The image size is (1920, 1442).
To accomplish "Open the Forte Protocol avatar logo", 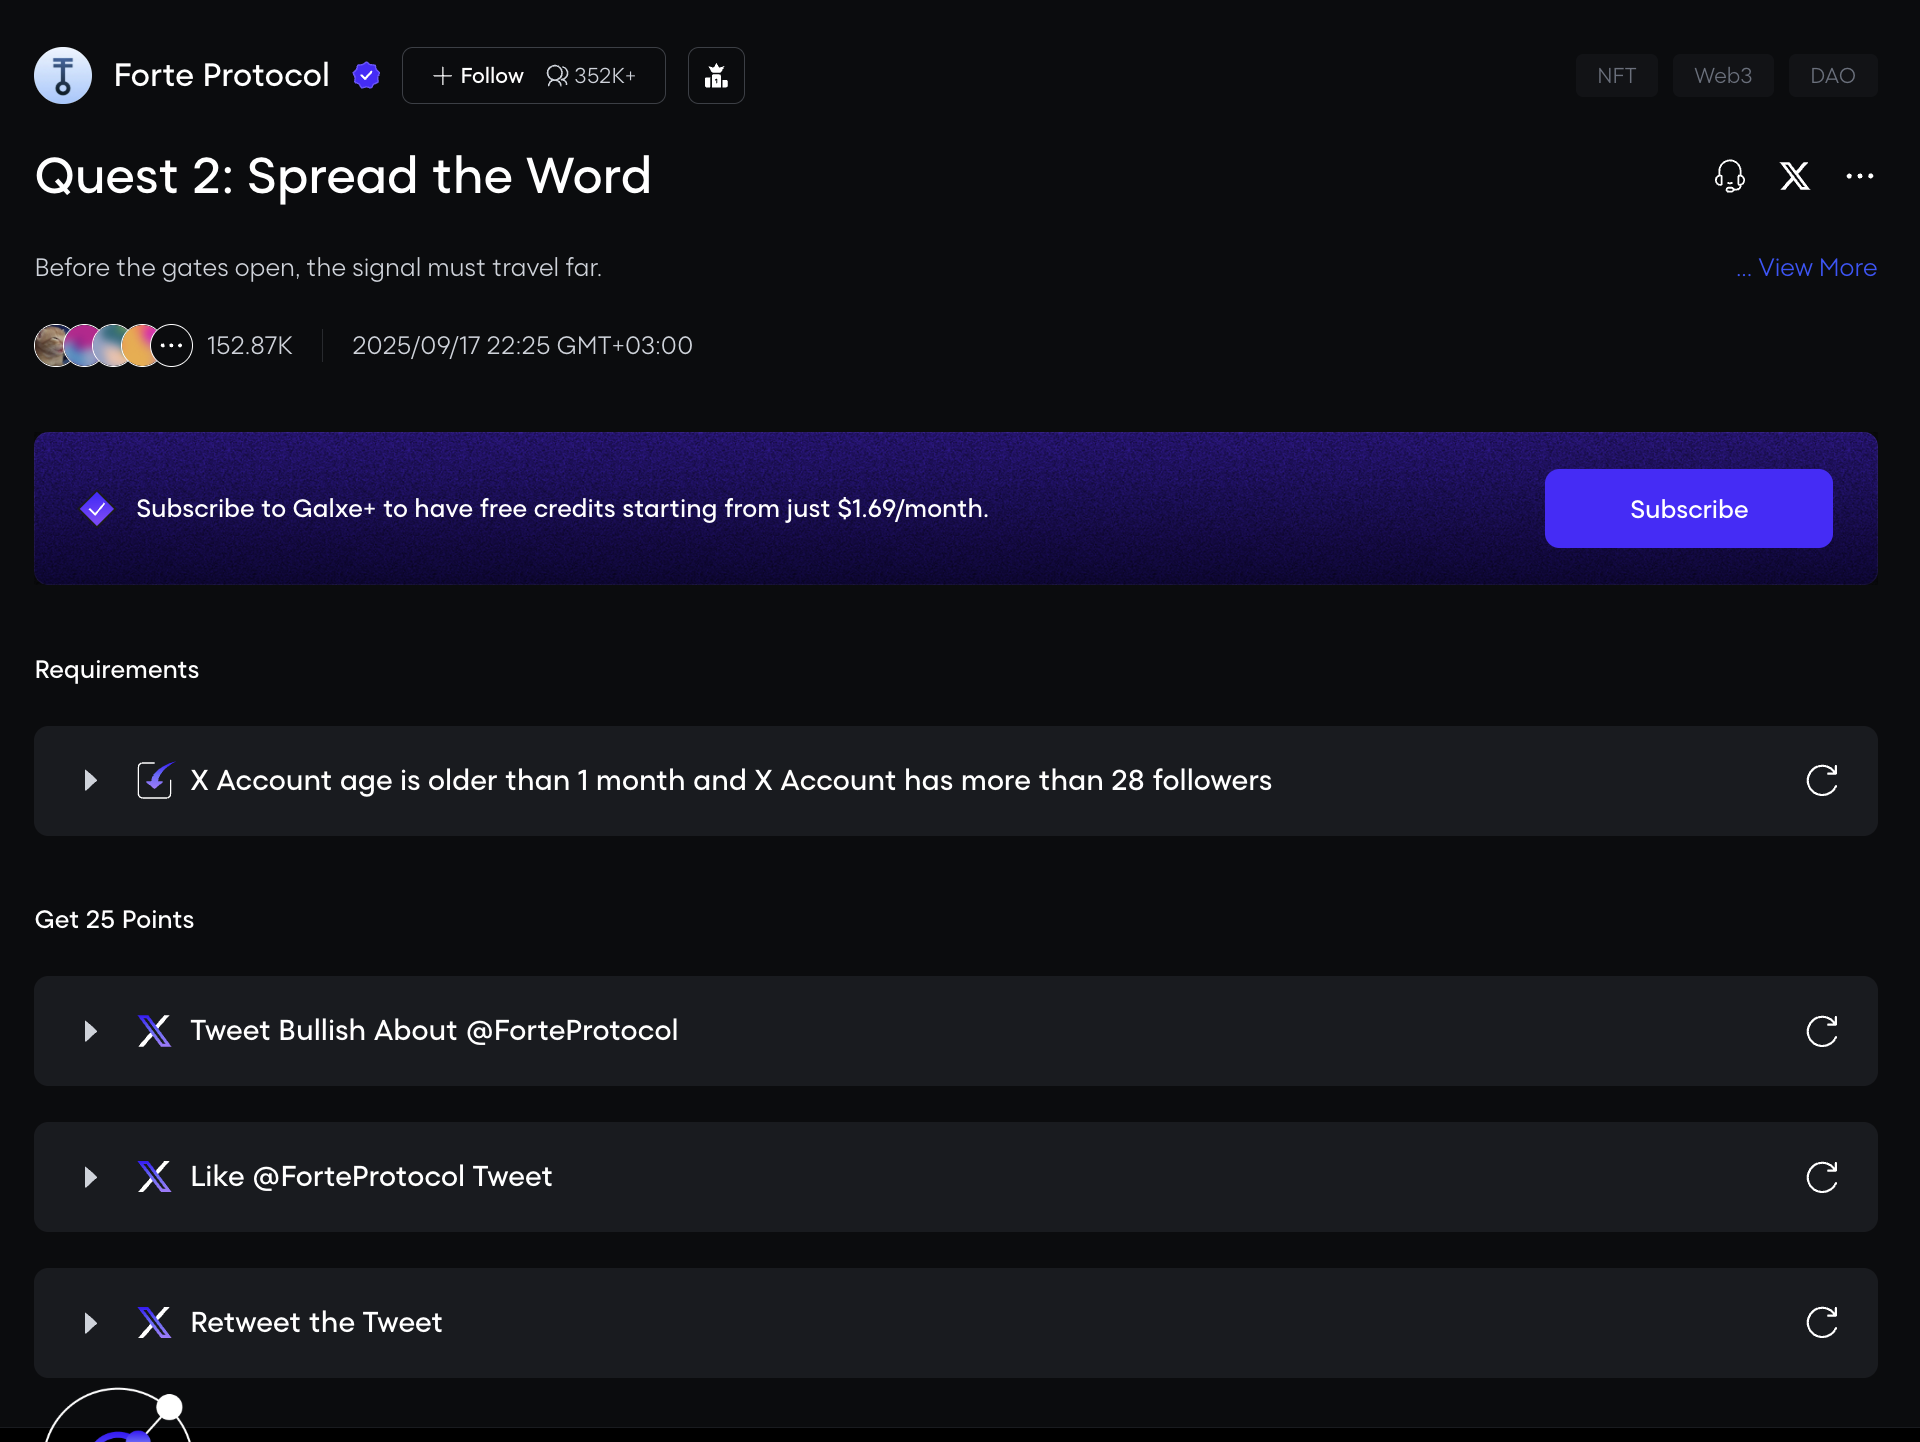I will [63, 76].
